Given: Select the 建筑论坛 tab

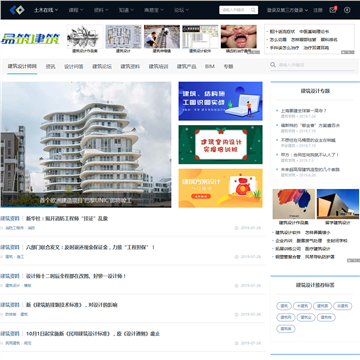Looking at the screenshot, I should pos(102,66).
